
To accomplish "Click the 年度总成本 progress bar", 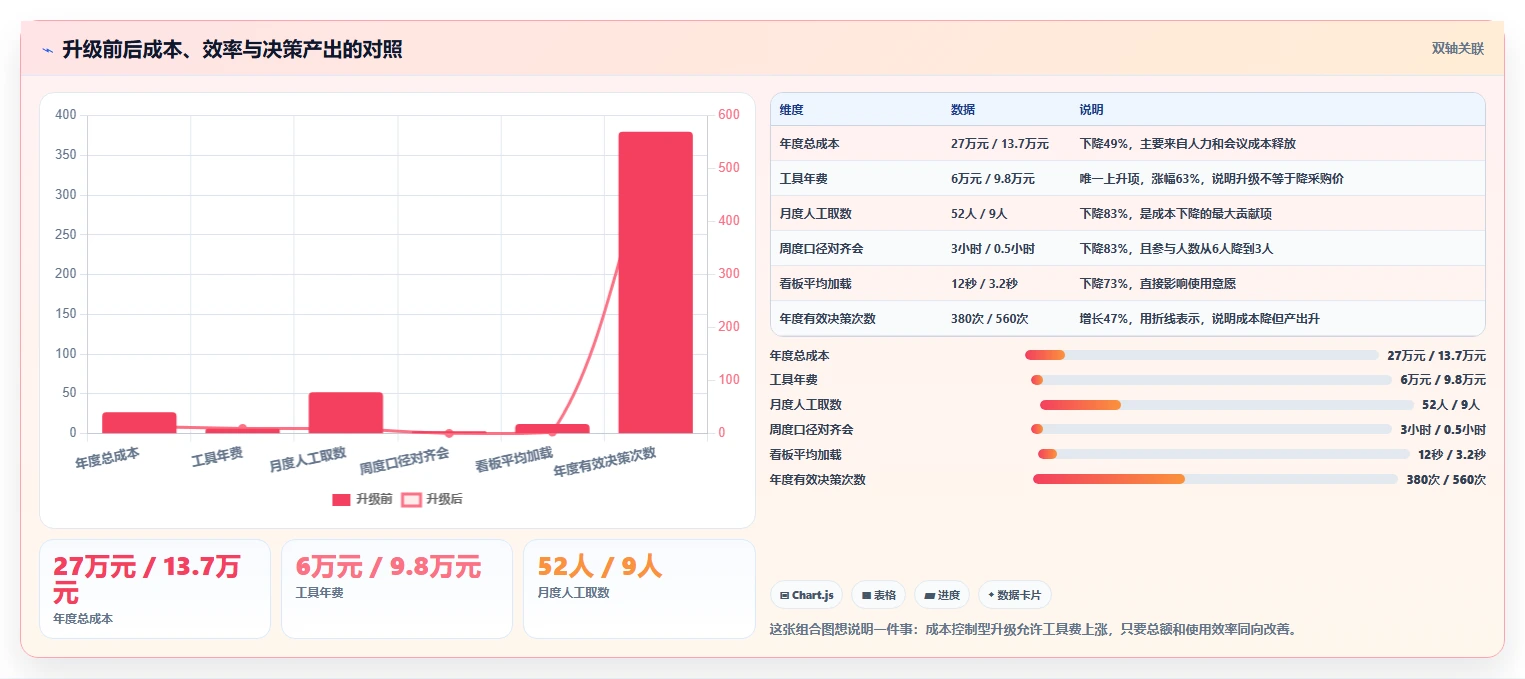I will tap(1202, 355).
